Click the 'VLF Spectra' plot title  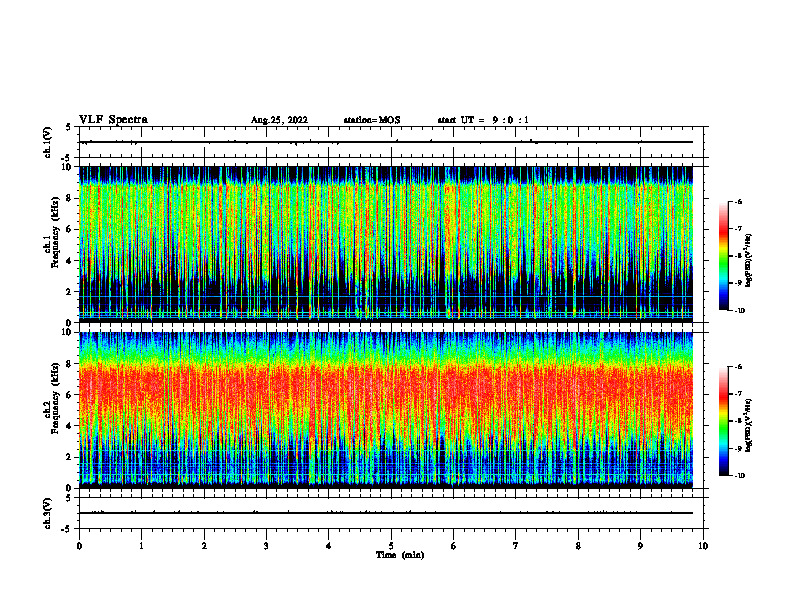click(x=113, y=120)
